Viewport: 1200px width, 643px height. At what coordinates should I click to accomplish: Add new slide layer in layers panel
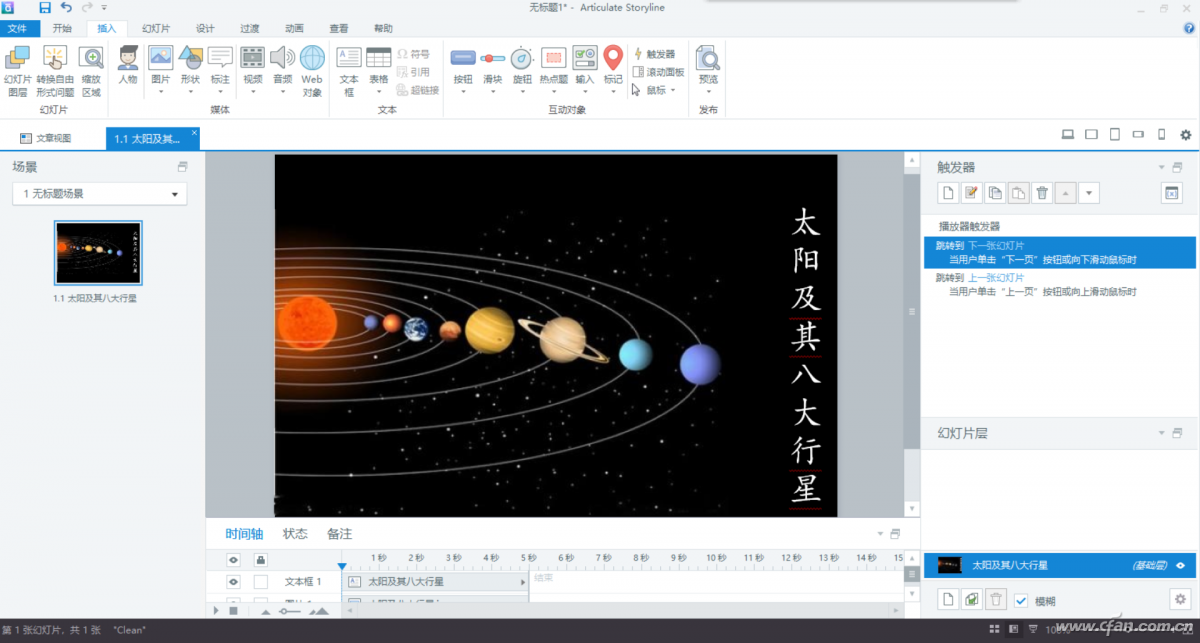[x=948, y=599]
